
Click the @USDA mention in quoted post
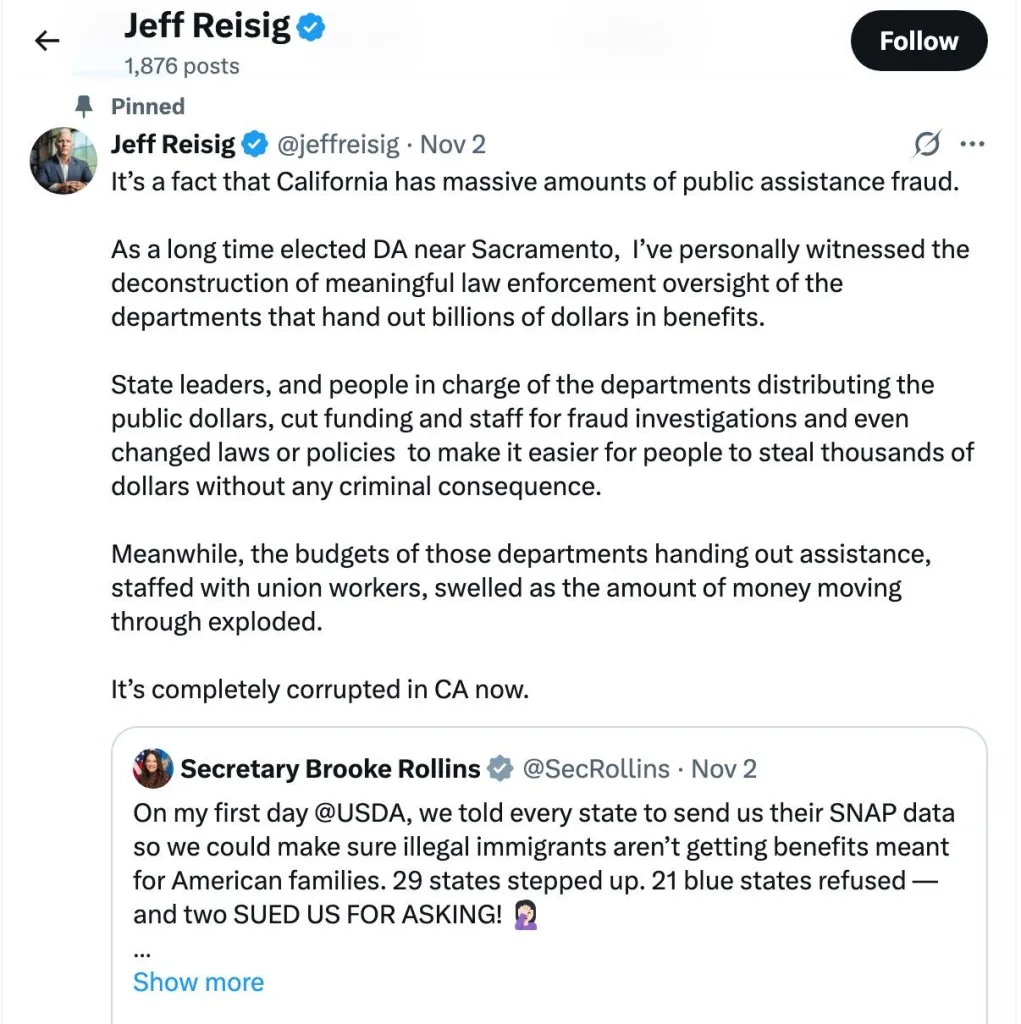pos(338,813)
